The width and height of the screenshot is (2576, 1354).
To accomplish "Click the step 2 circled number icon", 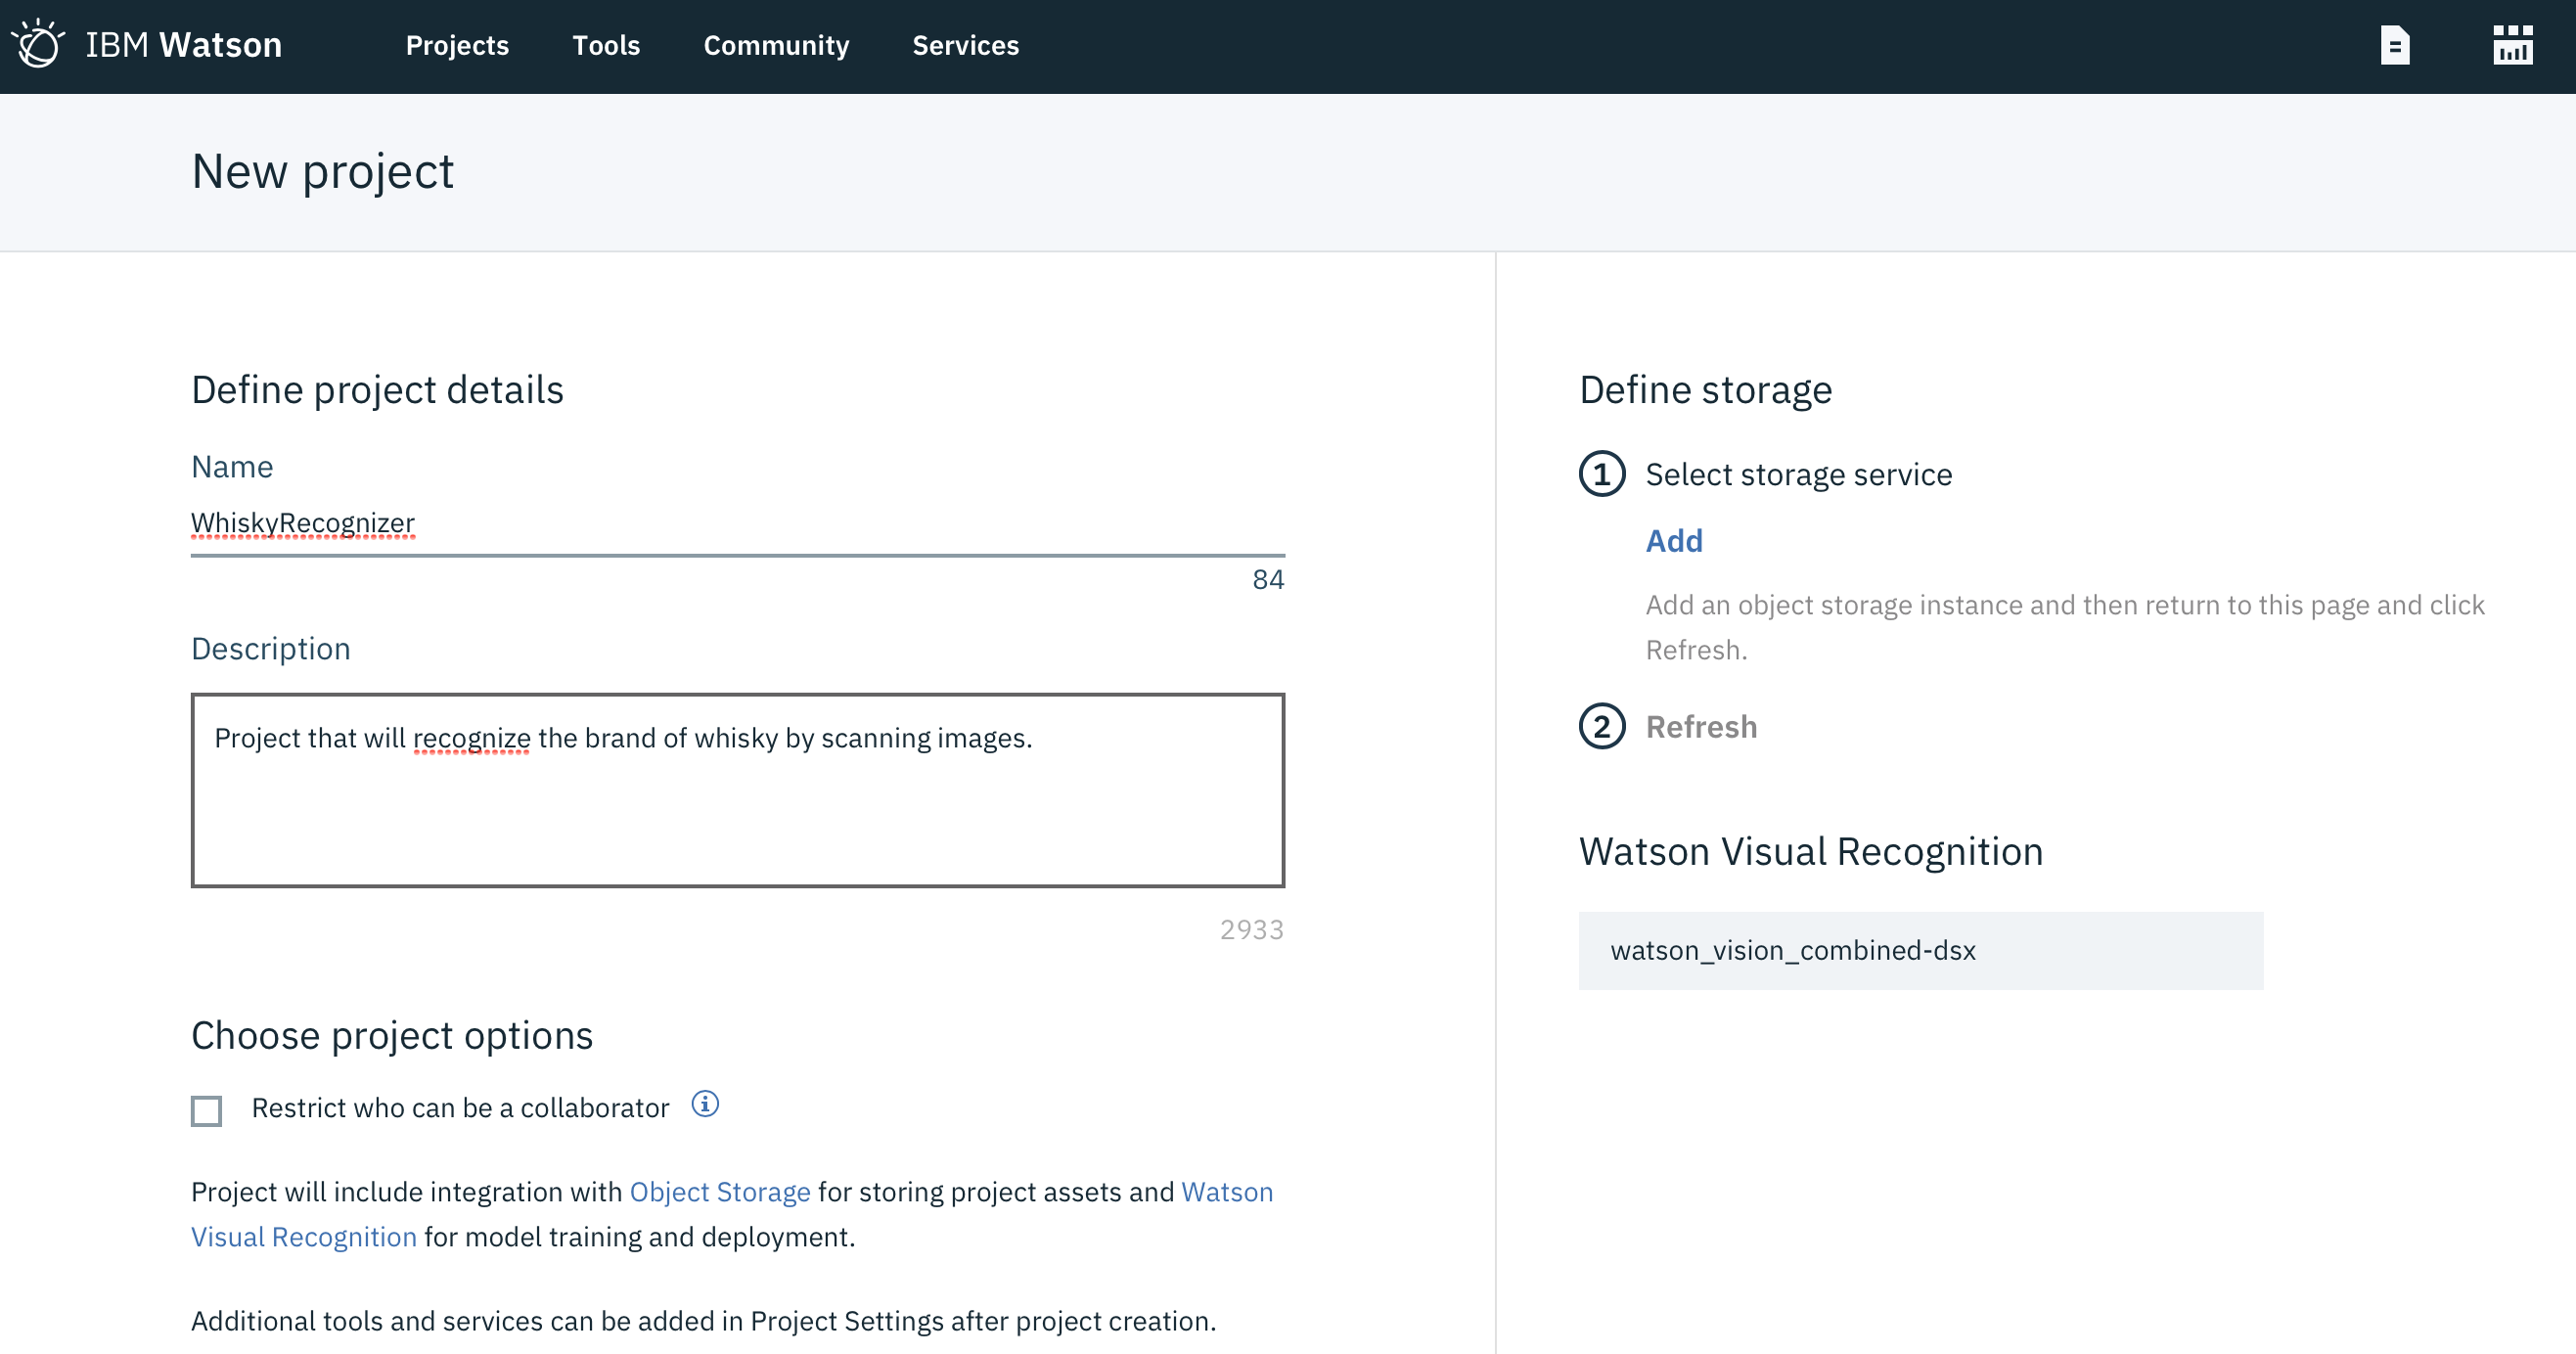I will point(1602,727).
